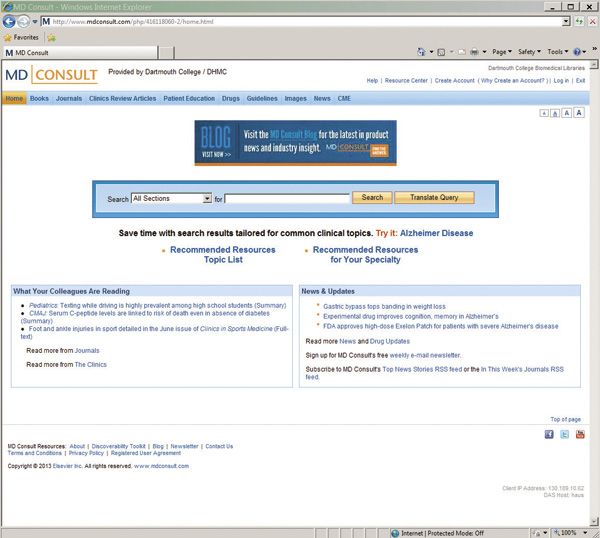The width and height of the screenshot is (600, 538).
Task: Open the Patient Education tab
Action: point(189,98)
